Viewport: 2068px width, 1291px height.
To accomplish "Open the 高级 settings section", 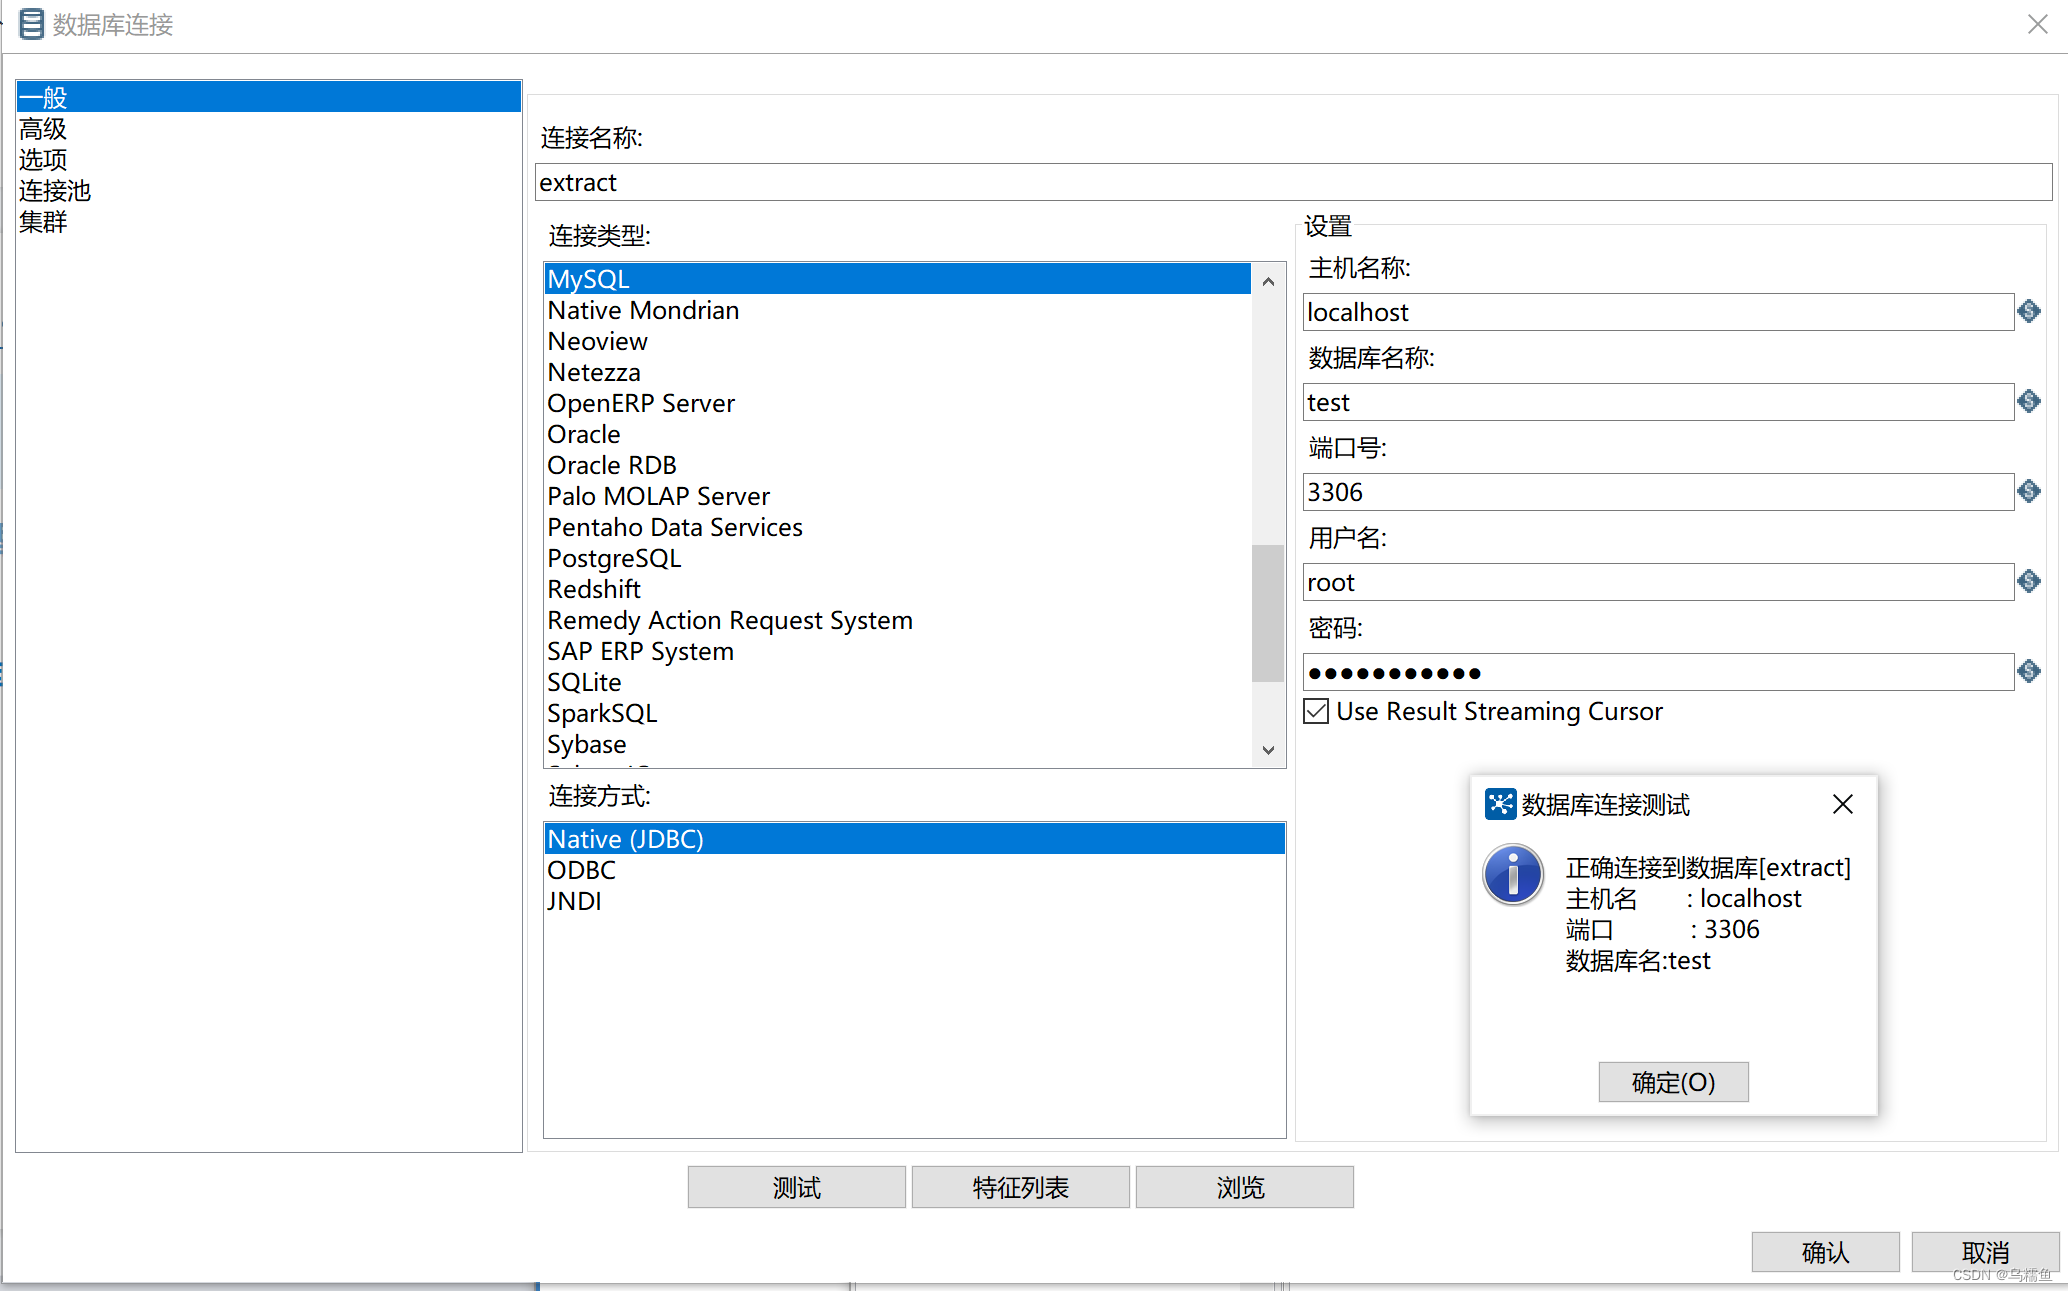I will [x=43, y=129].
